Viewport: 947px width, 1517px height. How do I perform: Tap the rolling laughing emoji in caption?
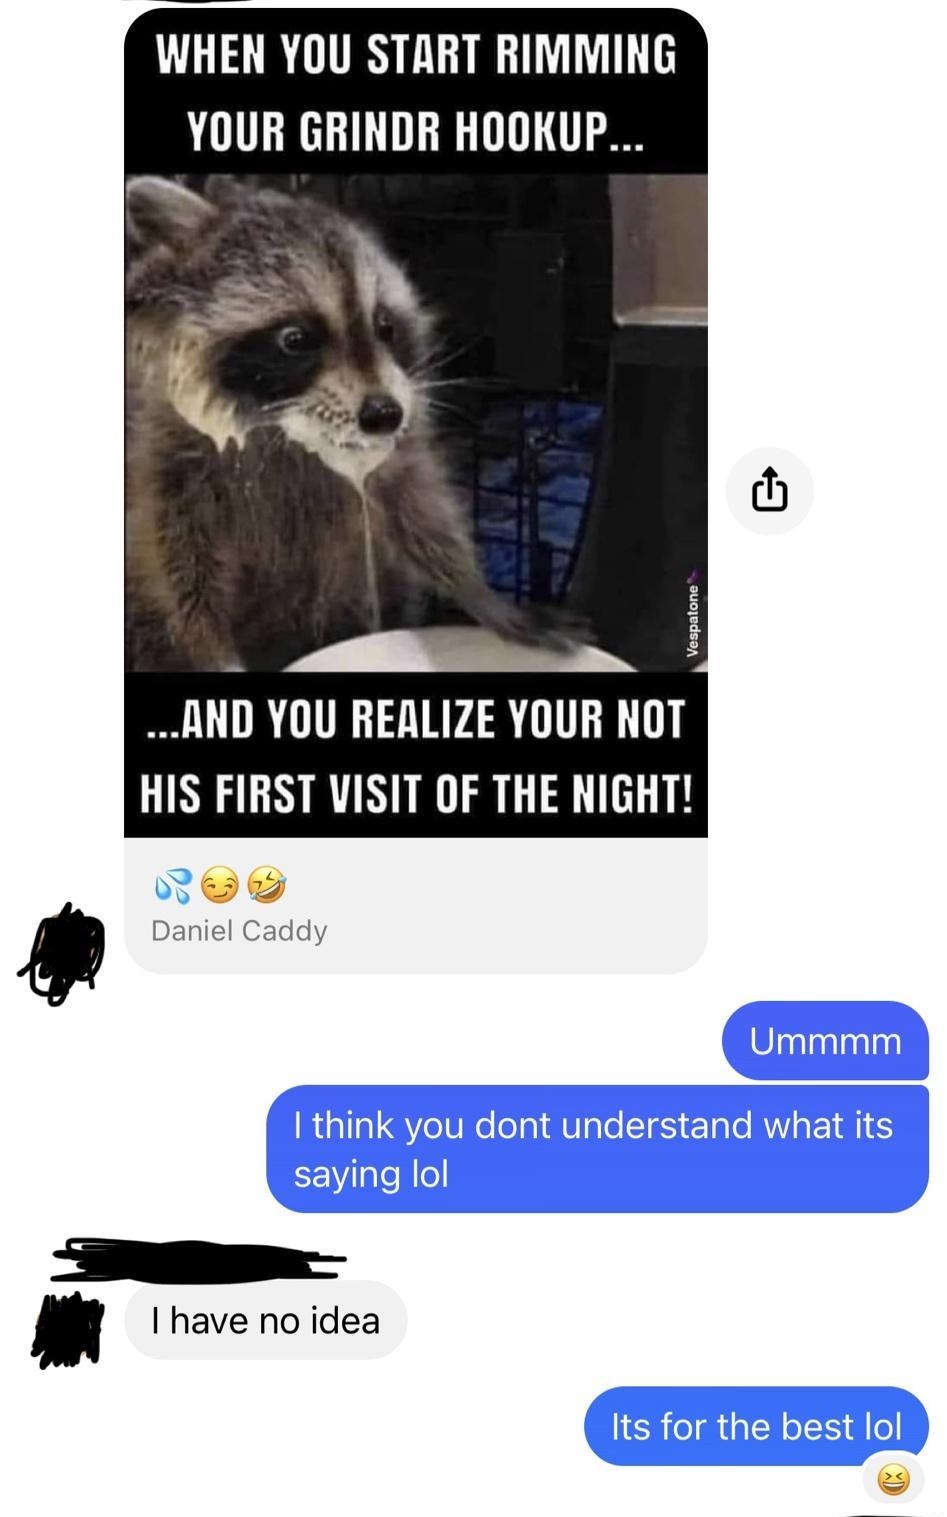point(267,884)
